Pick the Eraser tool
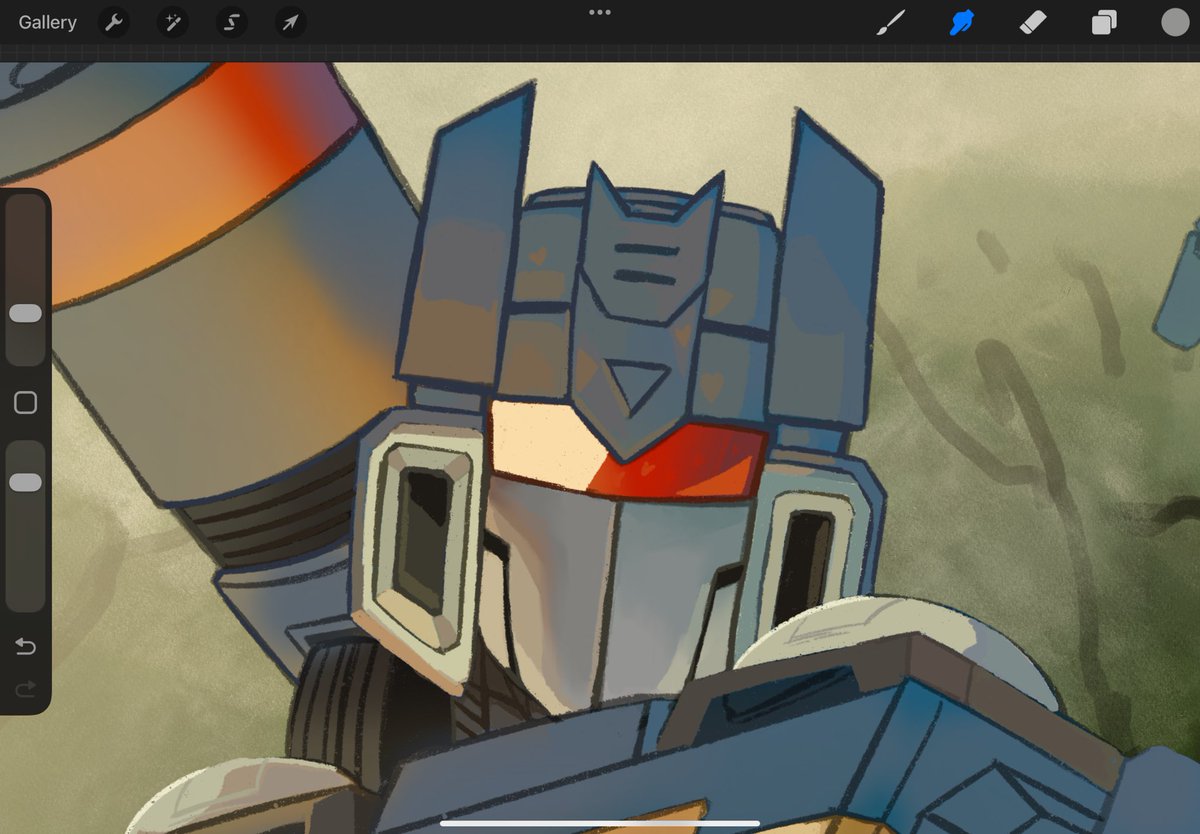Viewport: 1200px width, 834px height. pos(1032,22)
